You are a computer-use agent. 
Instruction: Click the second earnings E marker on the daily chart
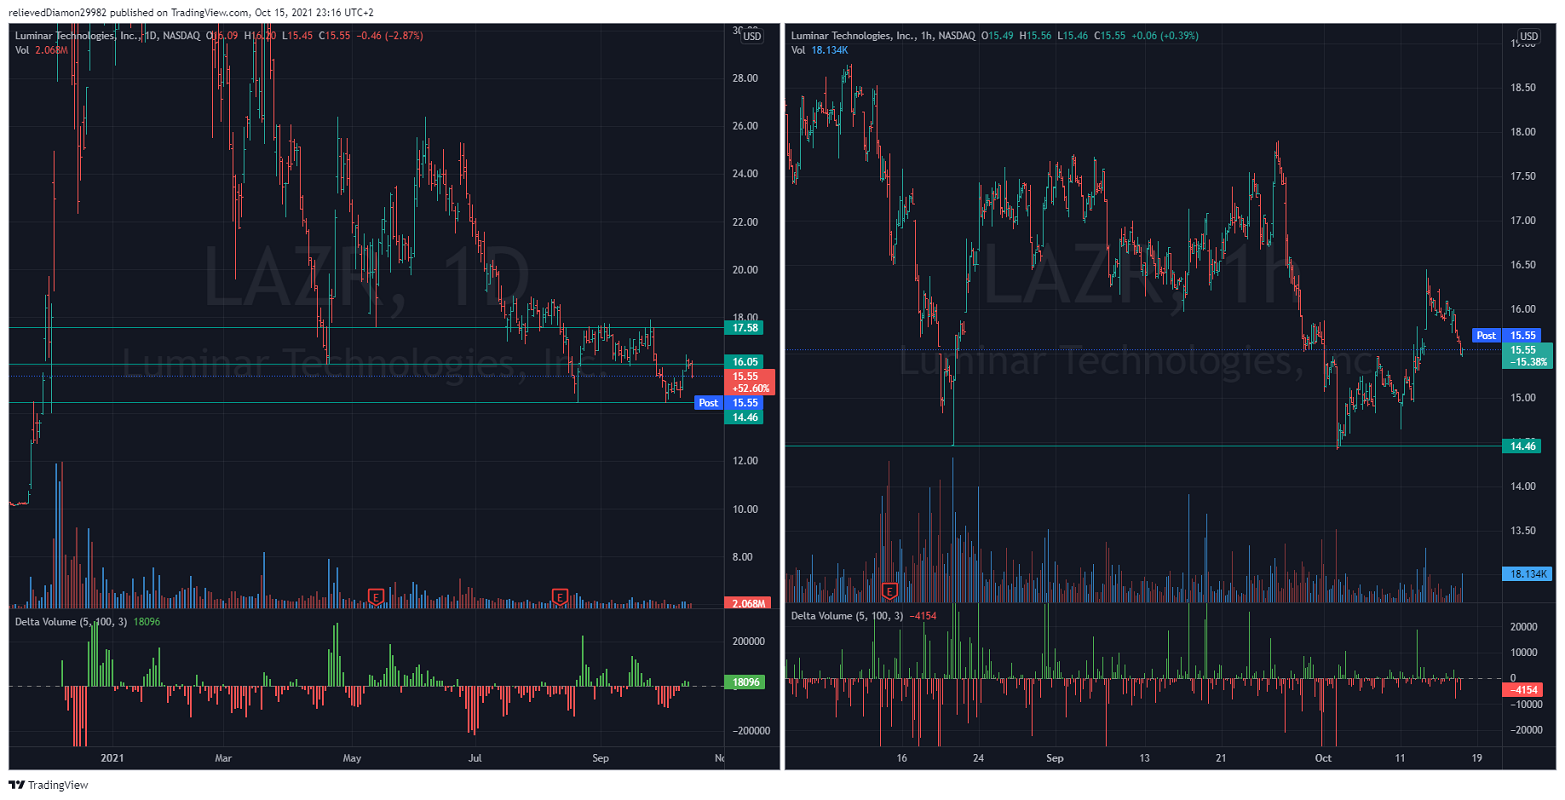(x=561, y=597)
